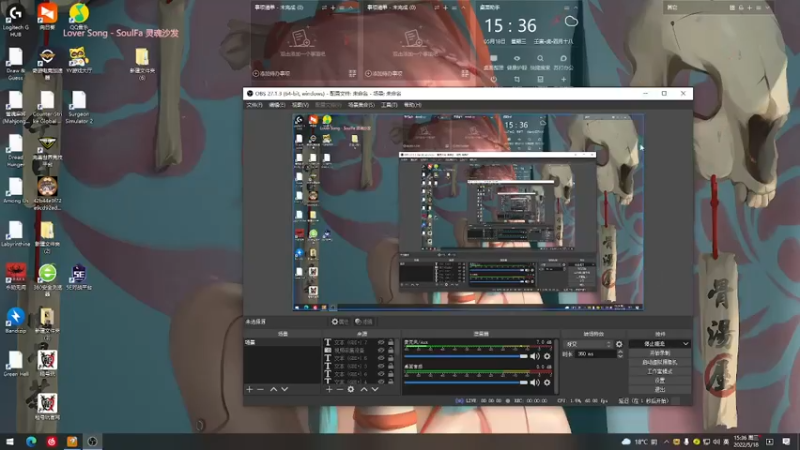Open the 帮助(H) menu
Image resolution: width=800 pixels, height=450 pixels.
412,105
